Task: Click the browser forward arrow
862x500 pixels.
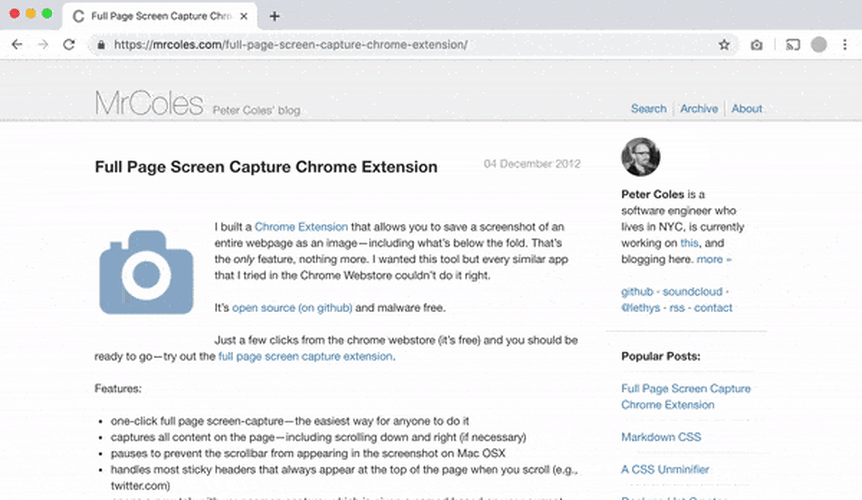Action: point(43,45)
